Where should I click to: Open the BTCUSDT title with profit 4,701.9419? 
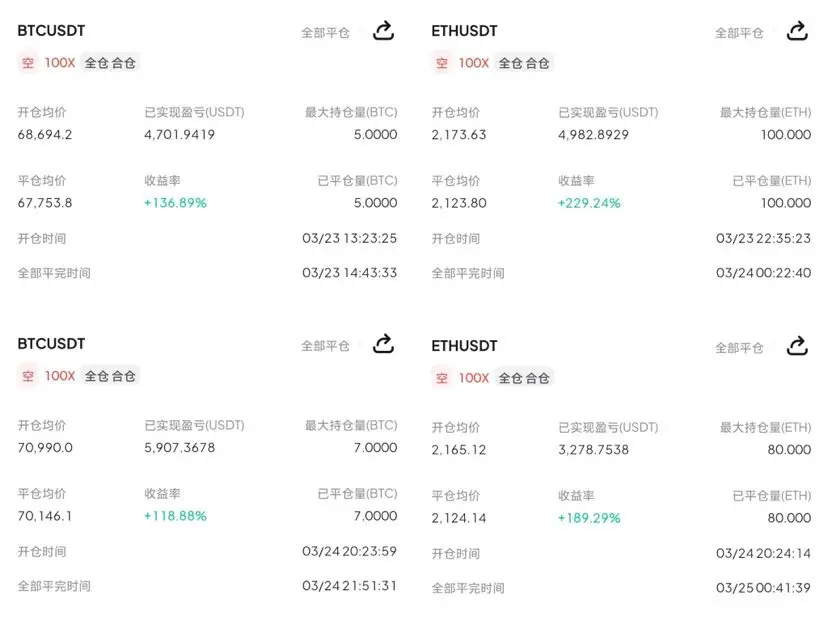click(51, 31)
